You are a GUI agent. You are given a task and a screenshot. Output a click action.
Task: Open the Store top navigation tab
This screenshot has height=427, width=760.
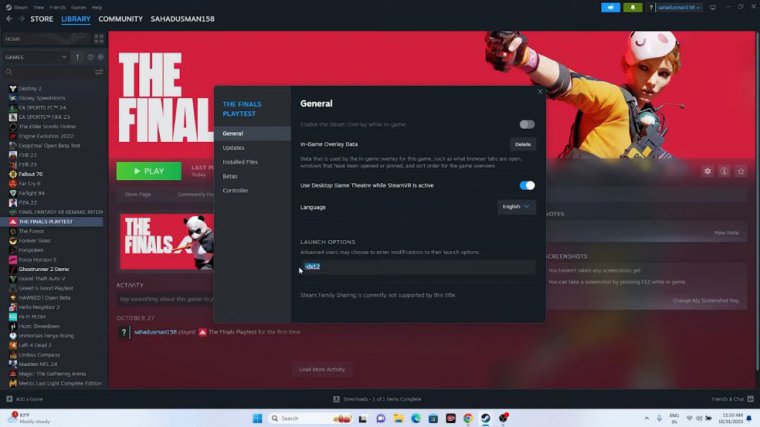[42, 18]
